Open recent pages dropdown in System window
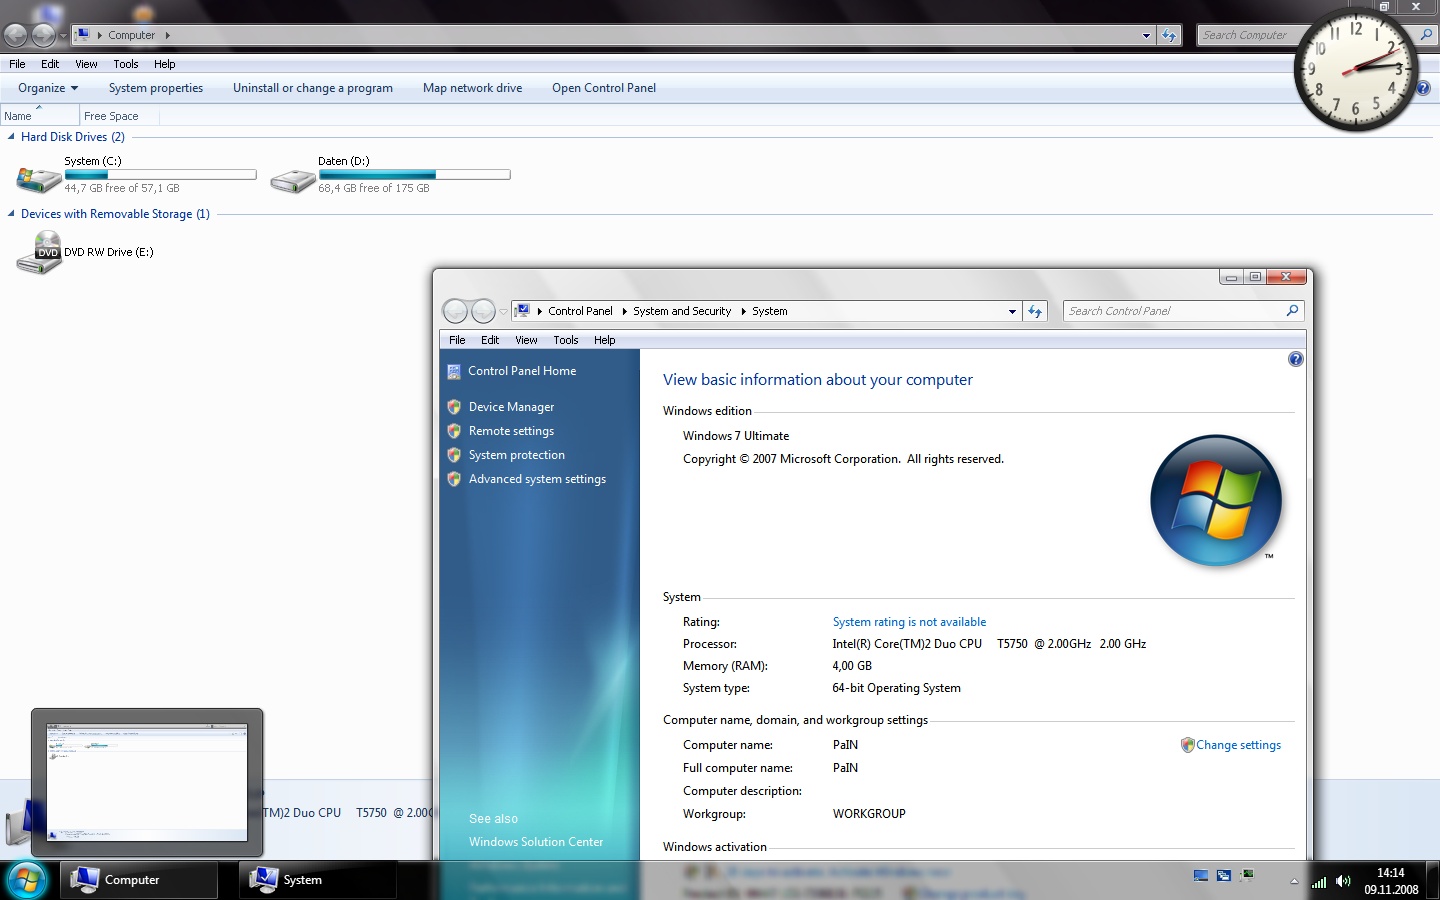Image resolution: width=1440 pixels, height=900 pixels. (503, 312)
